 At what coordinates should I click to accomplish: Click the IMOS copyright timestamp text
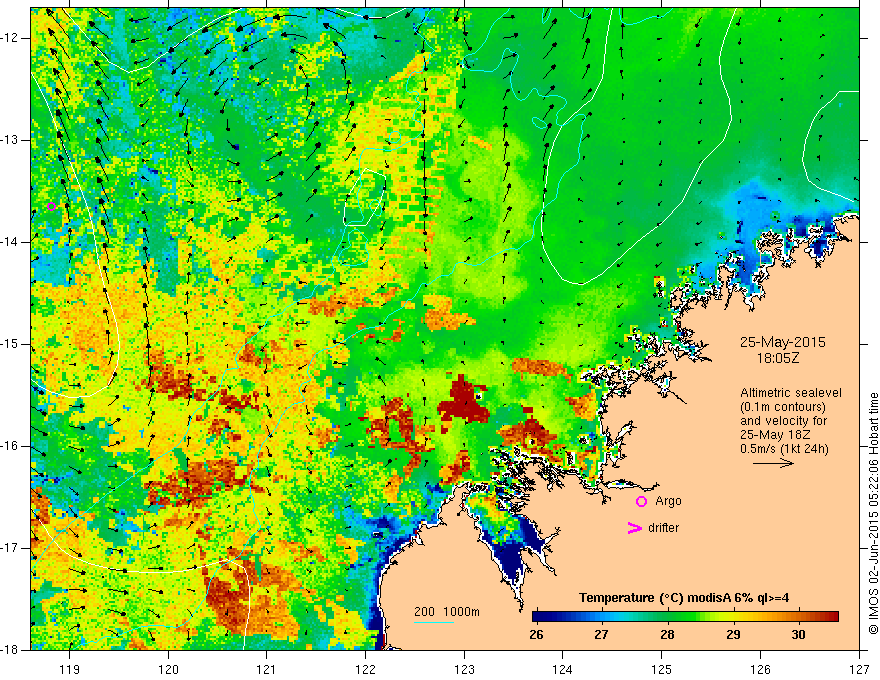[x=873, y=513]
